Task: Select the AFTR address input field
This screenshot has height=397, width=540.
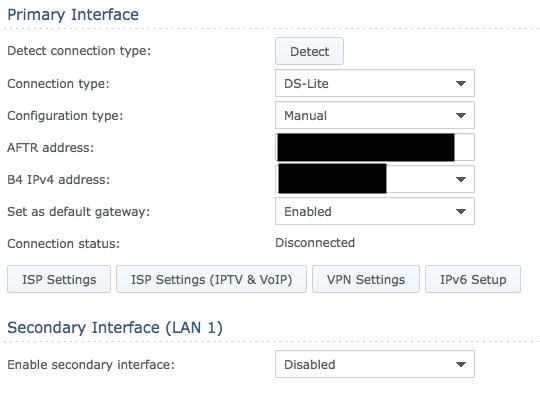Action: (x=375, y=147)
